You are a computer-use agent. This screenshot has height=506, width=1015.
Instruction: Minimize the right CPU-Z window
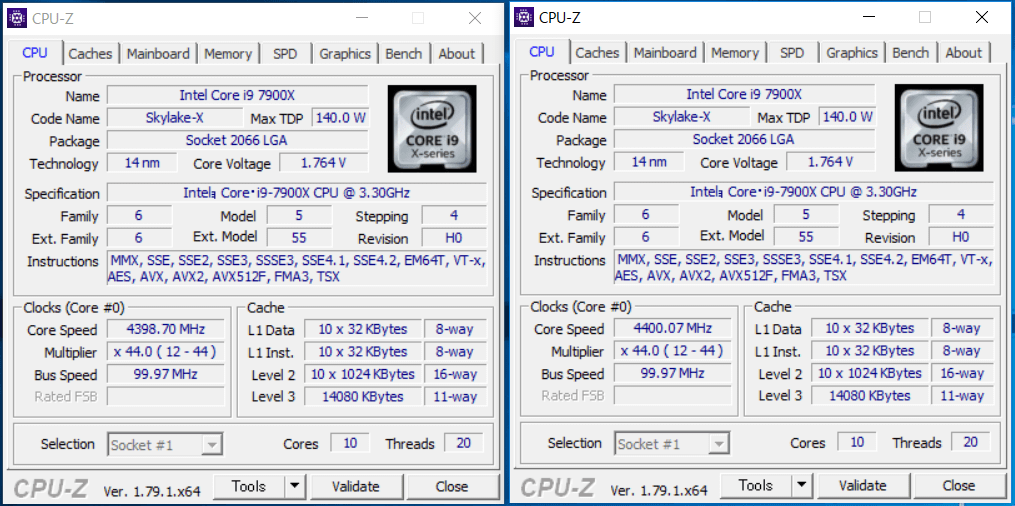[868, 17]
